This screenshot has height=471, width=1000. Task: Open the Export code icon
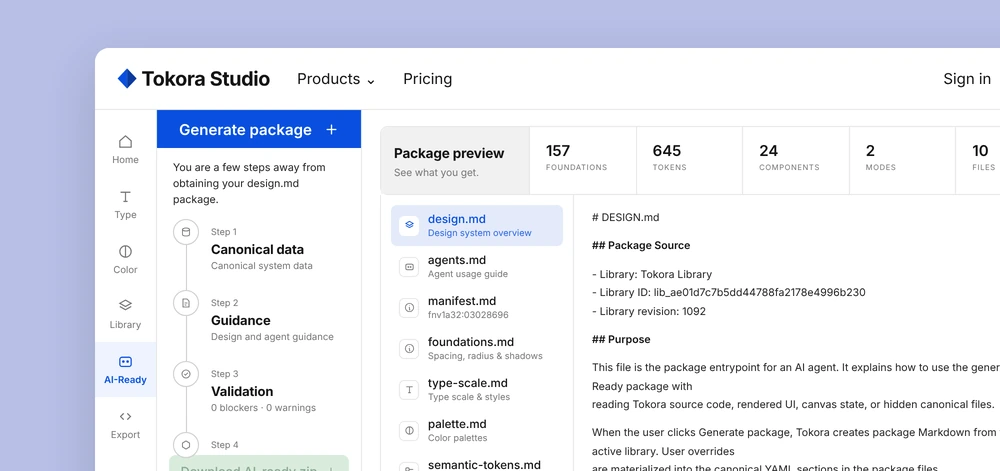pos(126,416)
